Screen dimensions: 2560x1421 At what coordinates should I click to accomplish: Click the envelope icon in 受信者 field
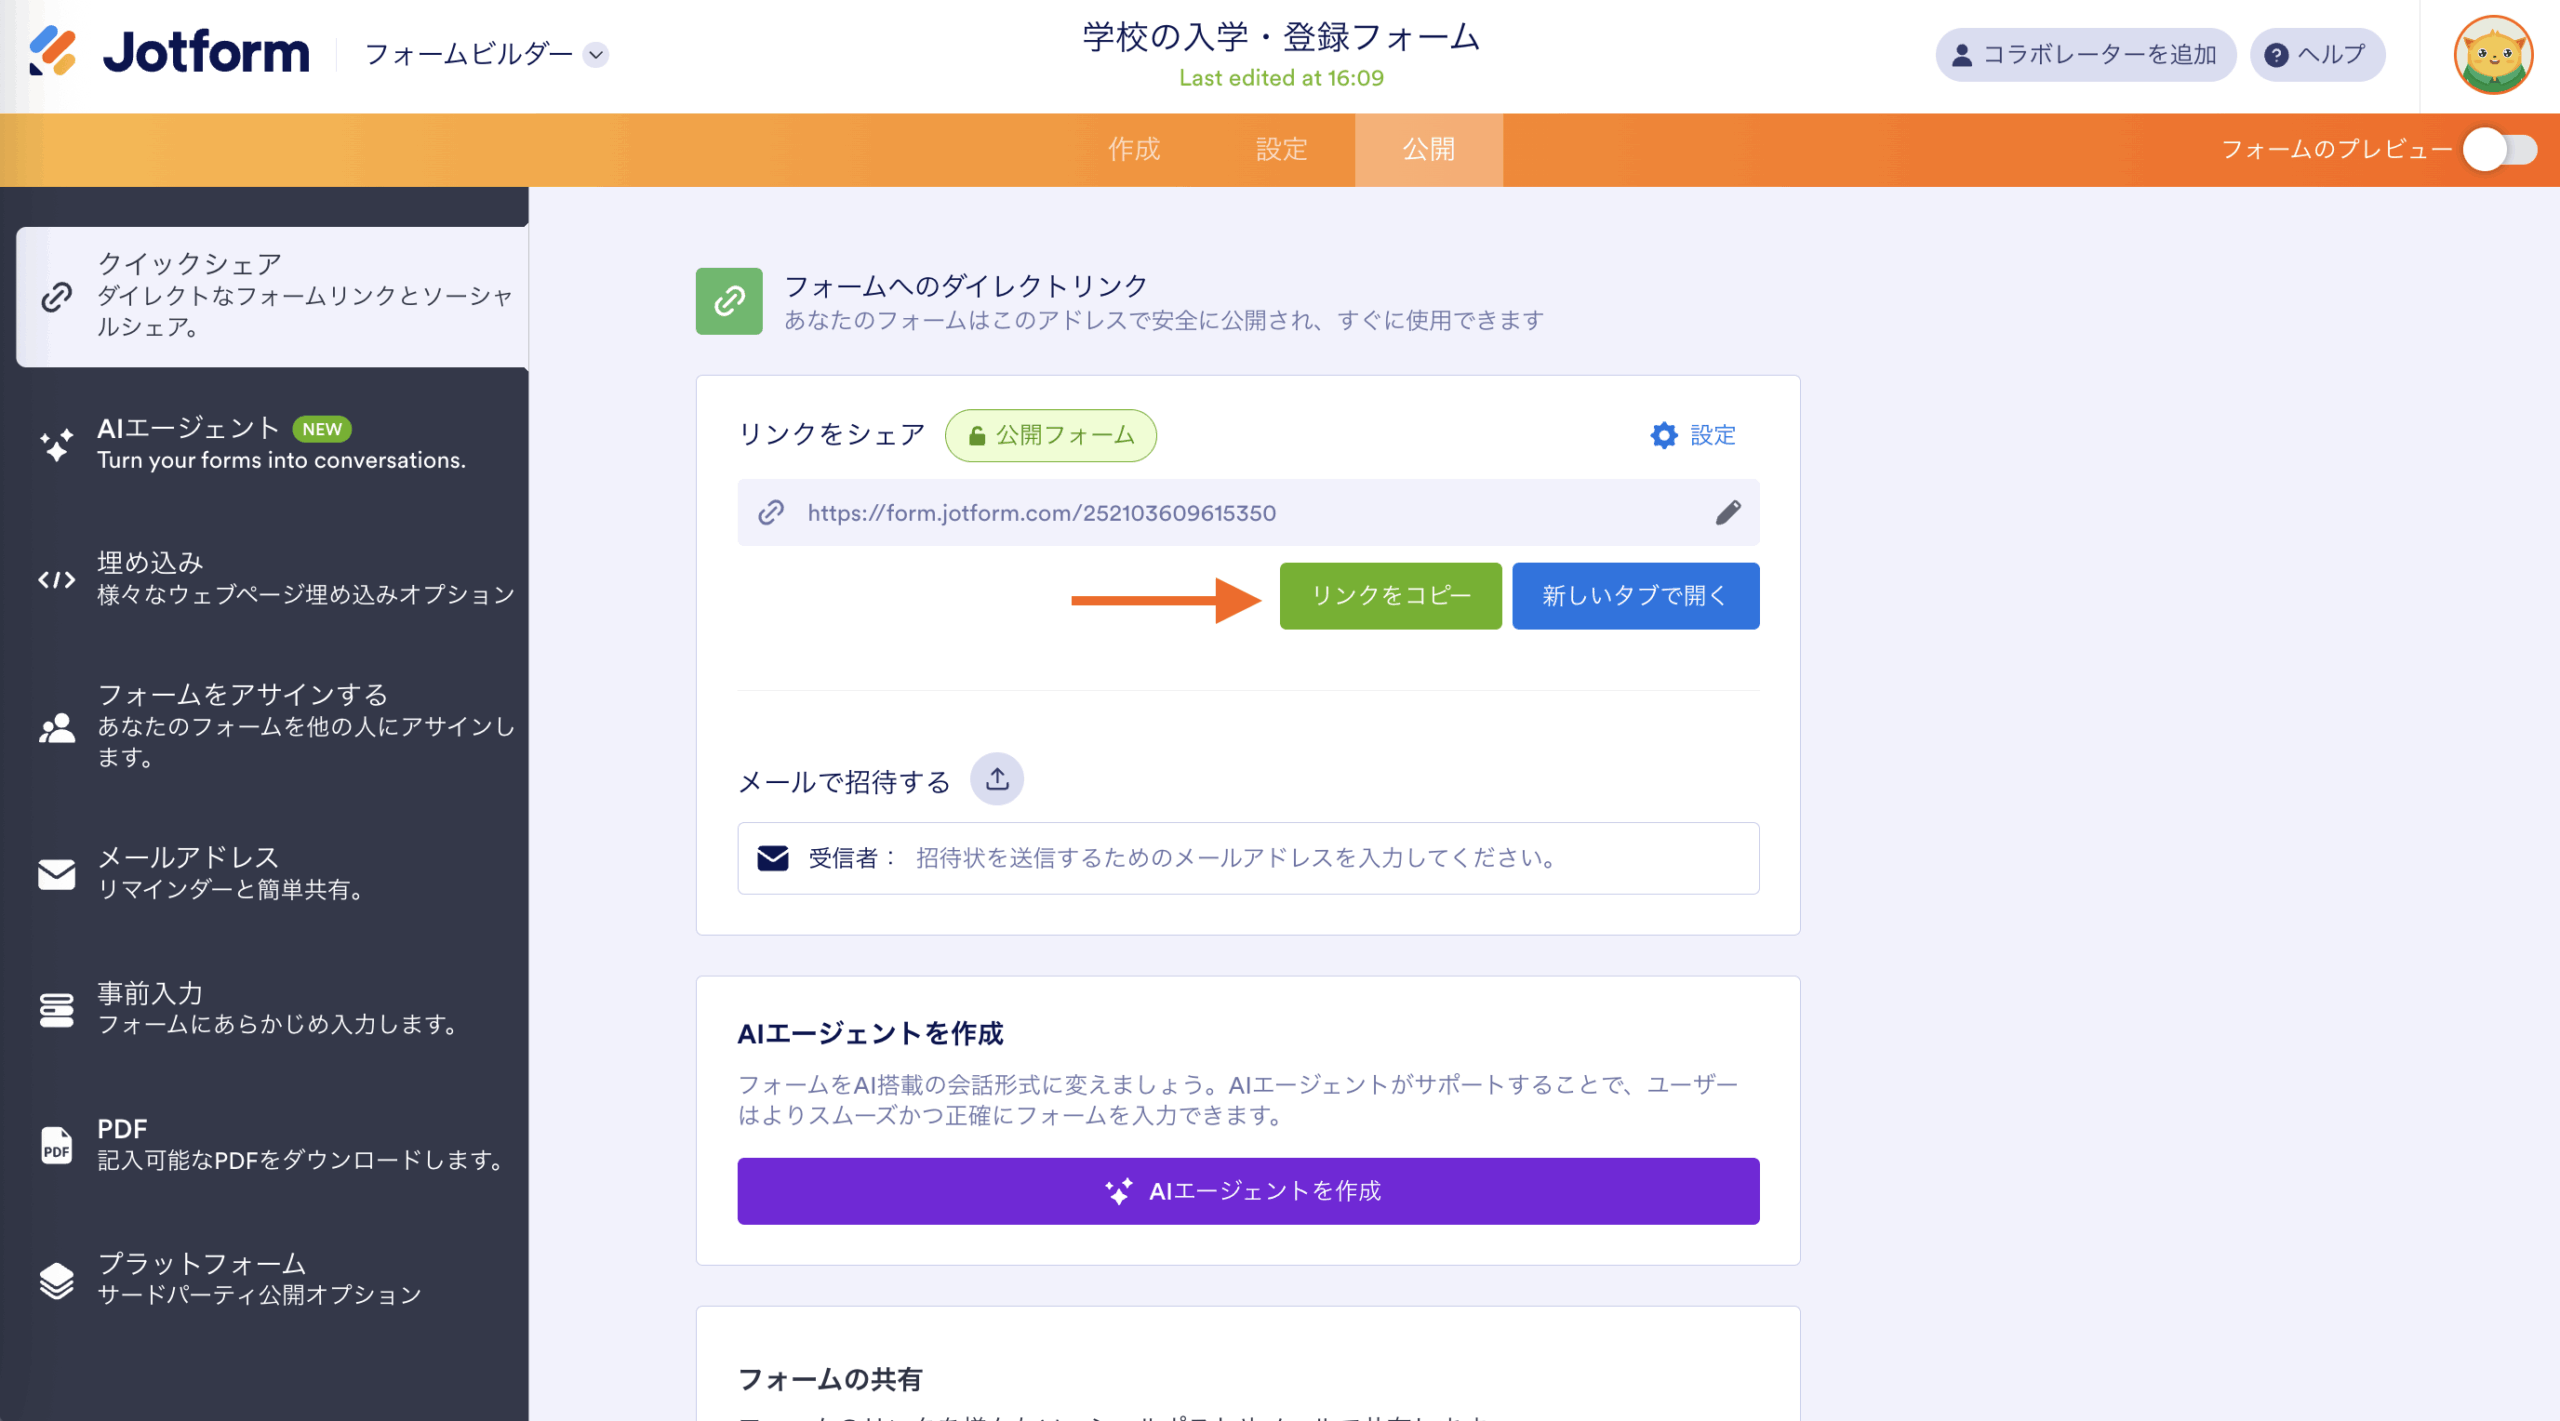tap(773, 858)
